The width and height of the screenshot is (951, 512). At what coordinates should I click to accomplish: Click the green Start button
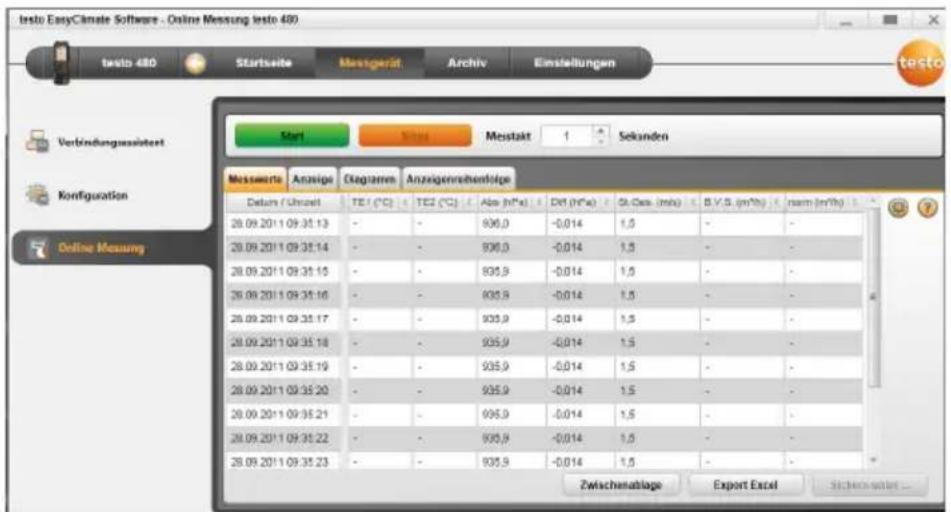pyautogui.click(x=292, y=136)
